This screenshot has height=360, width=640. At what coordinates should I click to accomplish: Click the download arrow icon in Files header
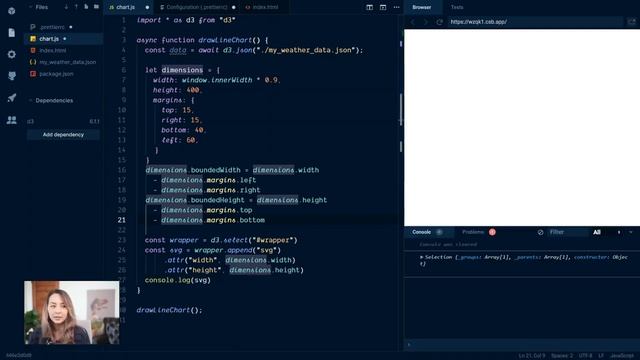click(66, 7)
